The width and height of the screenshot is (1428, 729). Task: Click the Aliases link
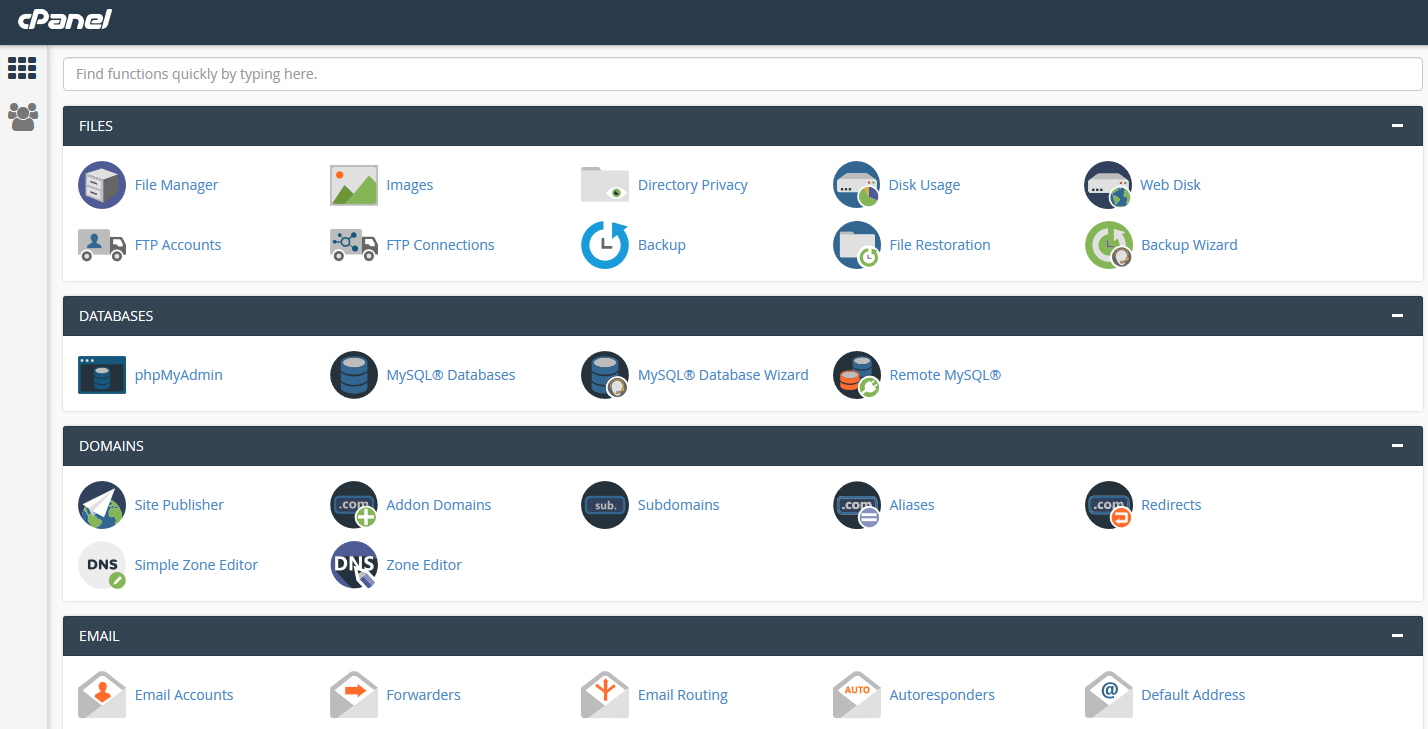pyautogui.click(x=912, y=505)
